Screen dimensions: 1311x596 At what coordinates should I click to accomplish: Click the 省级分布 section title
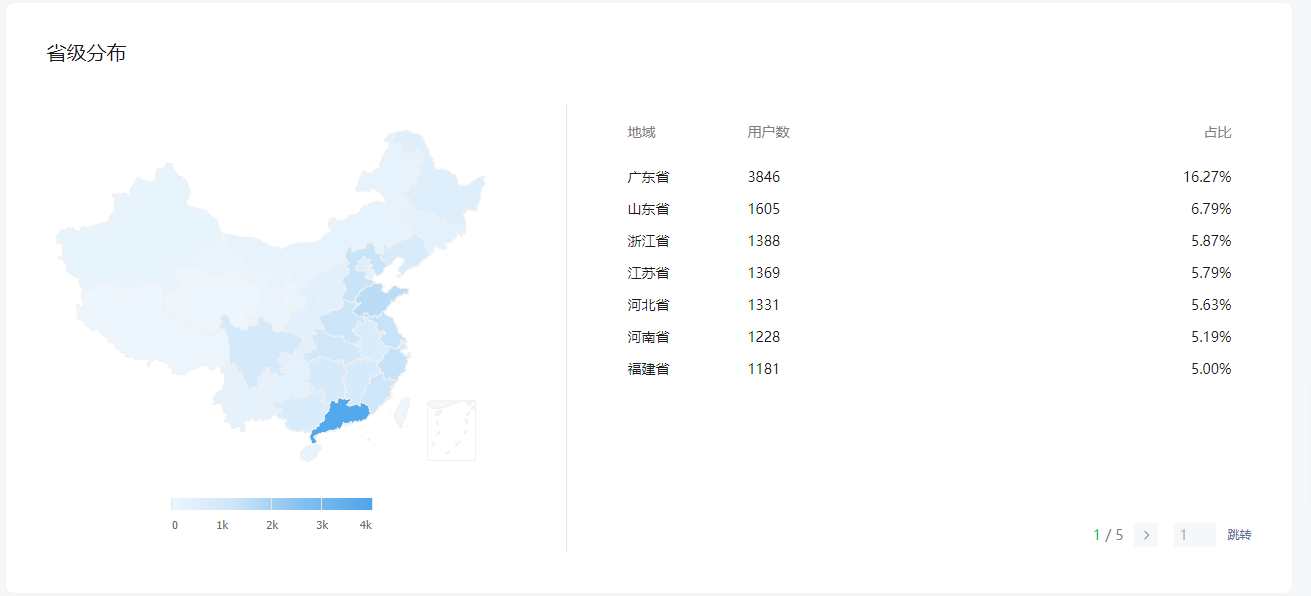[86, 54]
